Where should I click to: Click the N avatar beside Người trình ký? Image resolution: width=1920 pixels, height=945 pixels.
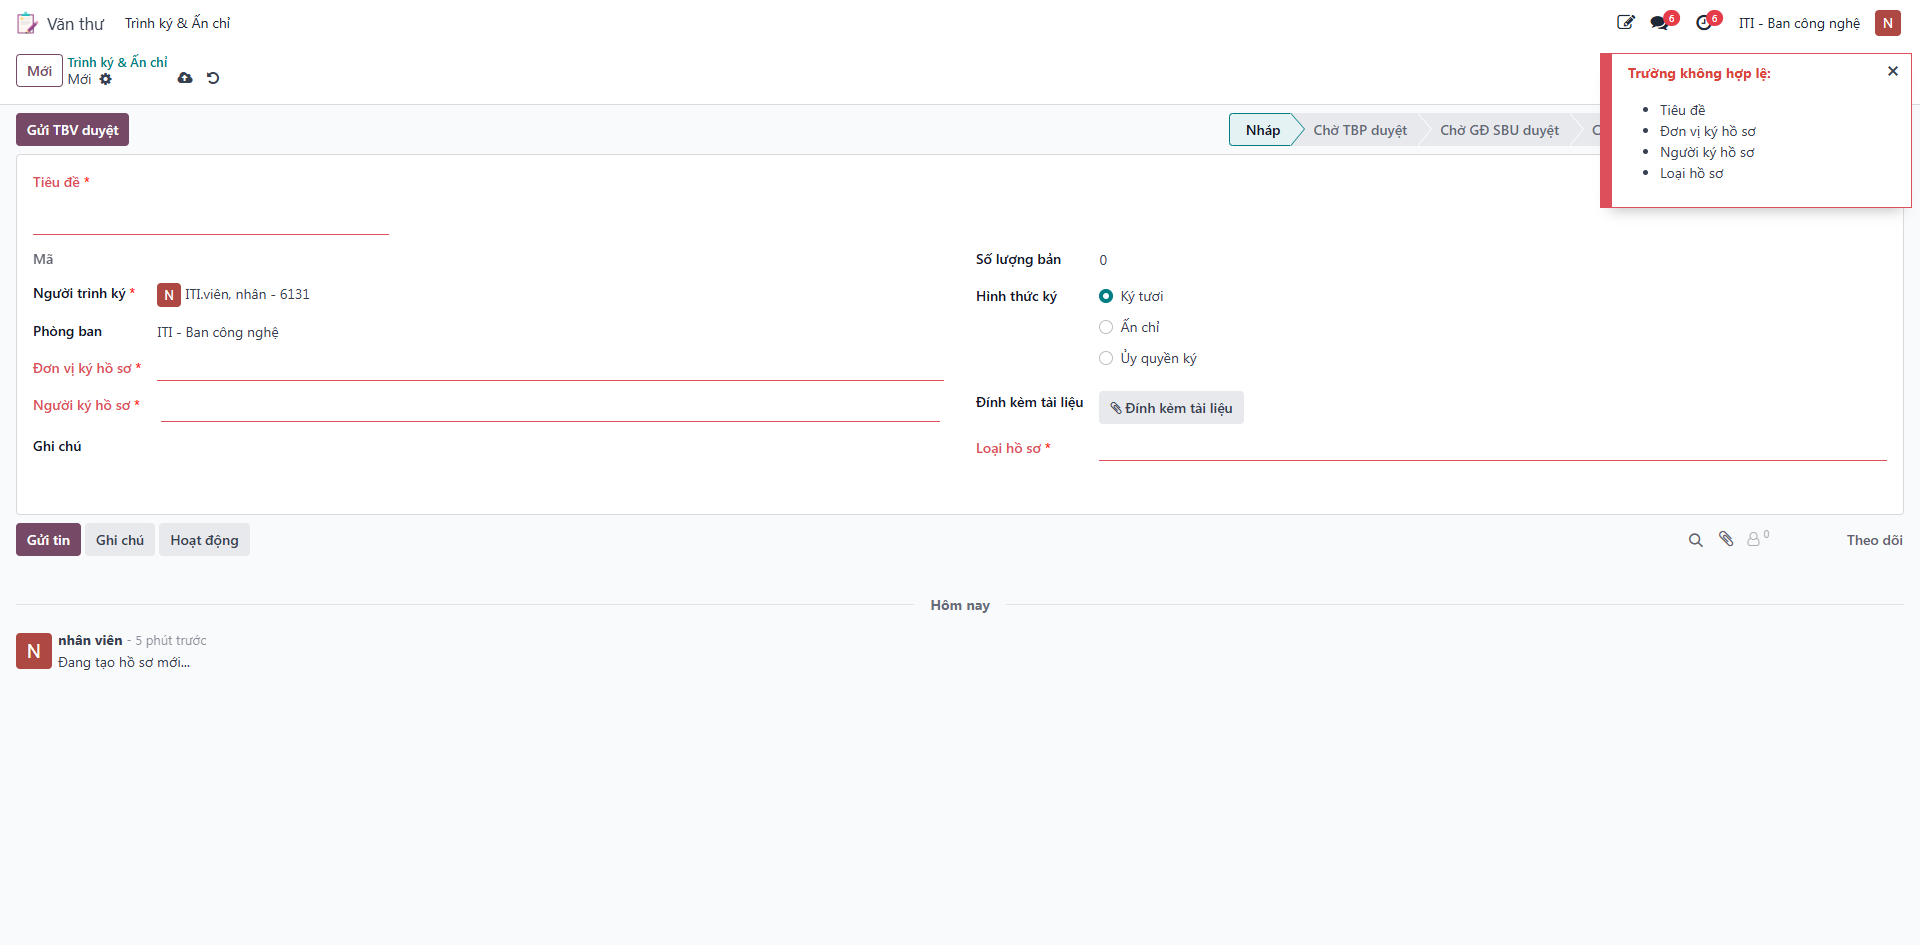[169, 295]
